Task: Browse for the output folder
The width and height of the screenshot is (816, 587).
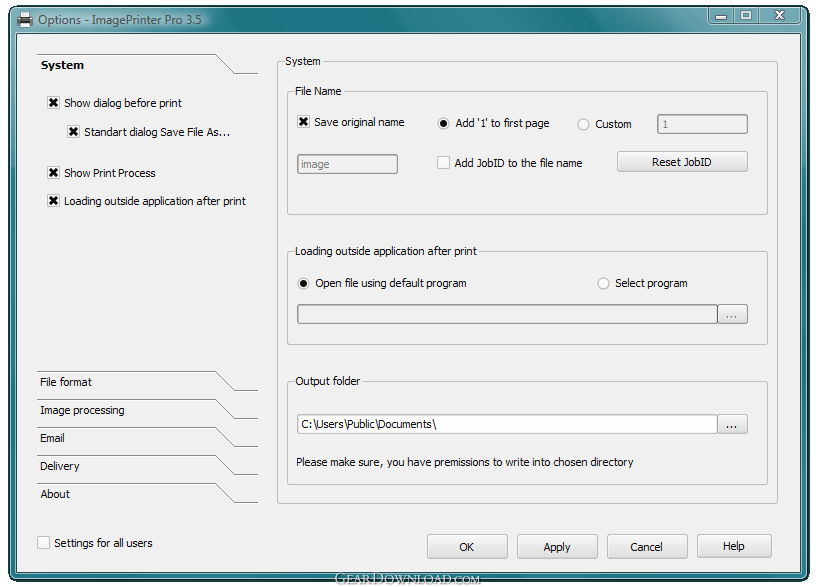Action: click(x=732, y=424)
